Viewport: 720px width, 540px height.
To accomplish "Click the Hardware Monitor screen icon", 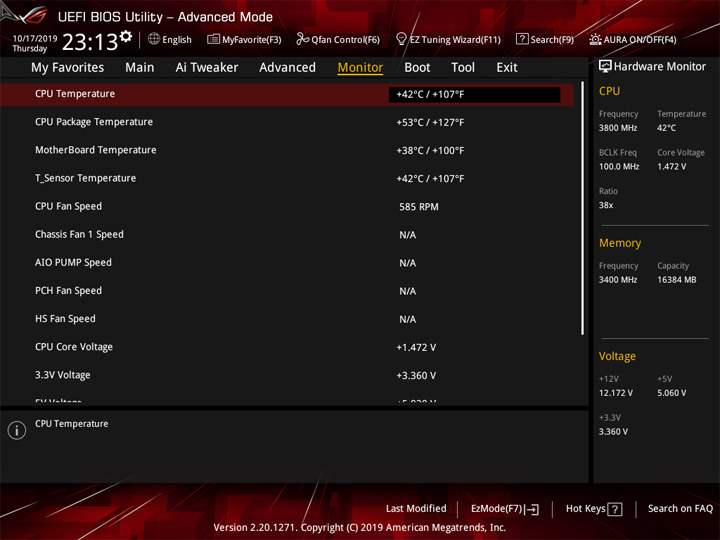I will [605, 66].
